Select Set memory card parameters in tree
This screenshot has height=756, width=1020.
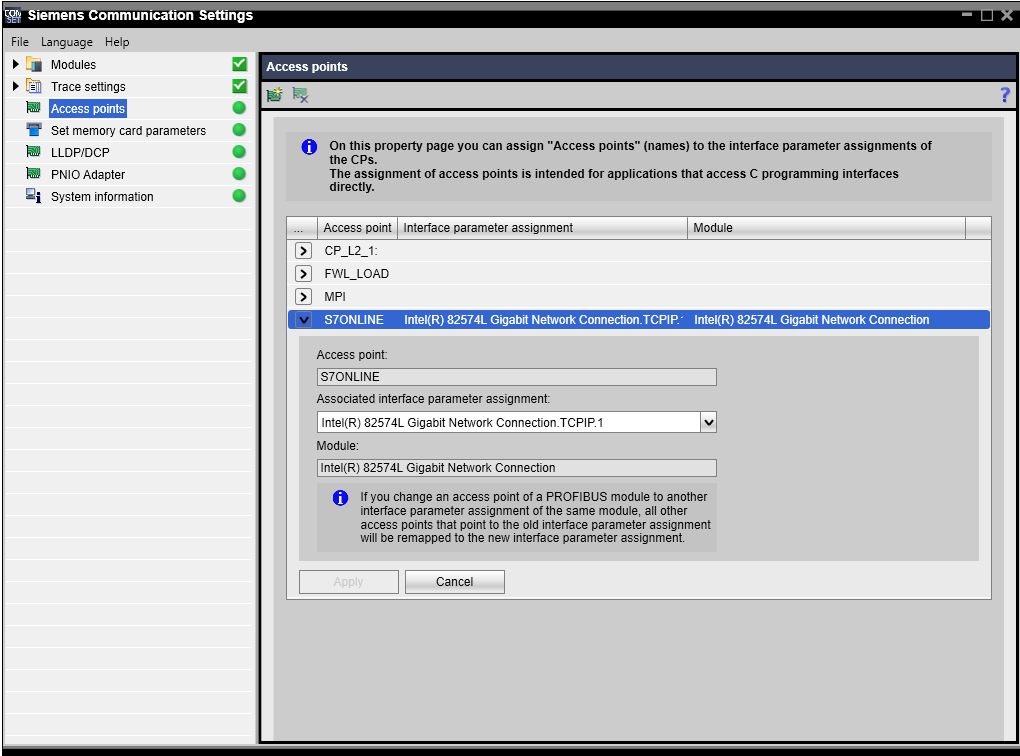(x=128, y=131)
